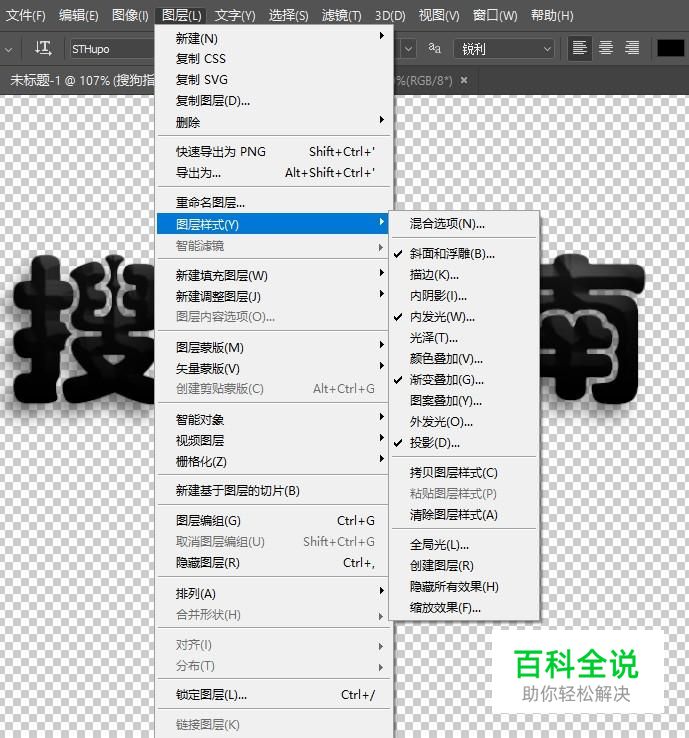Toggle 斜面和浮雕(B) bevel and emboss effect
The width and height of the screenshot is (689, 738).
tap(464, 254)
